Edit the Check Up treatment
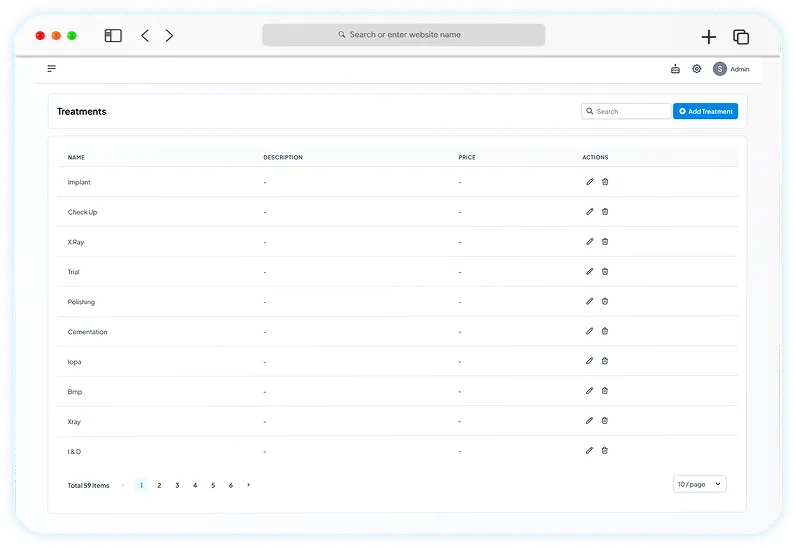 (x=589, y=212)
